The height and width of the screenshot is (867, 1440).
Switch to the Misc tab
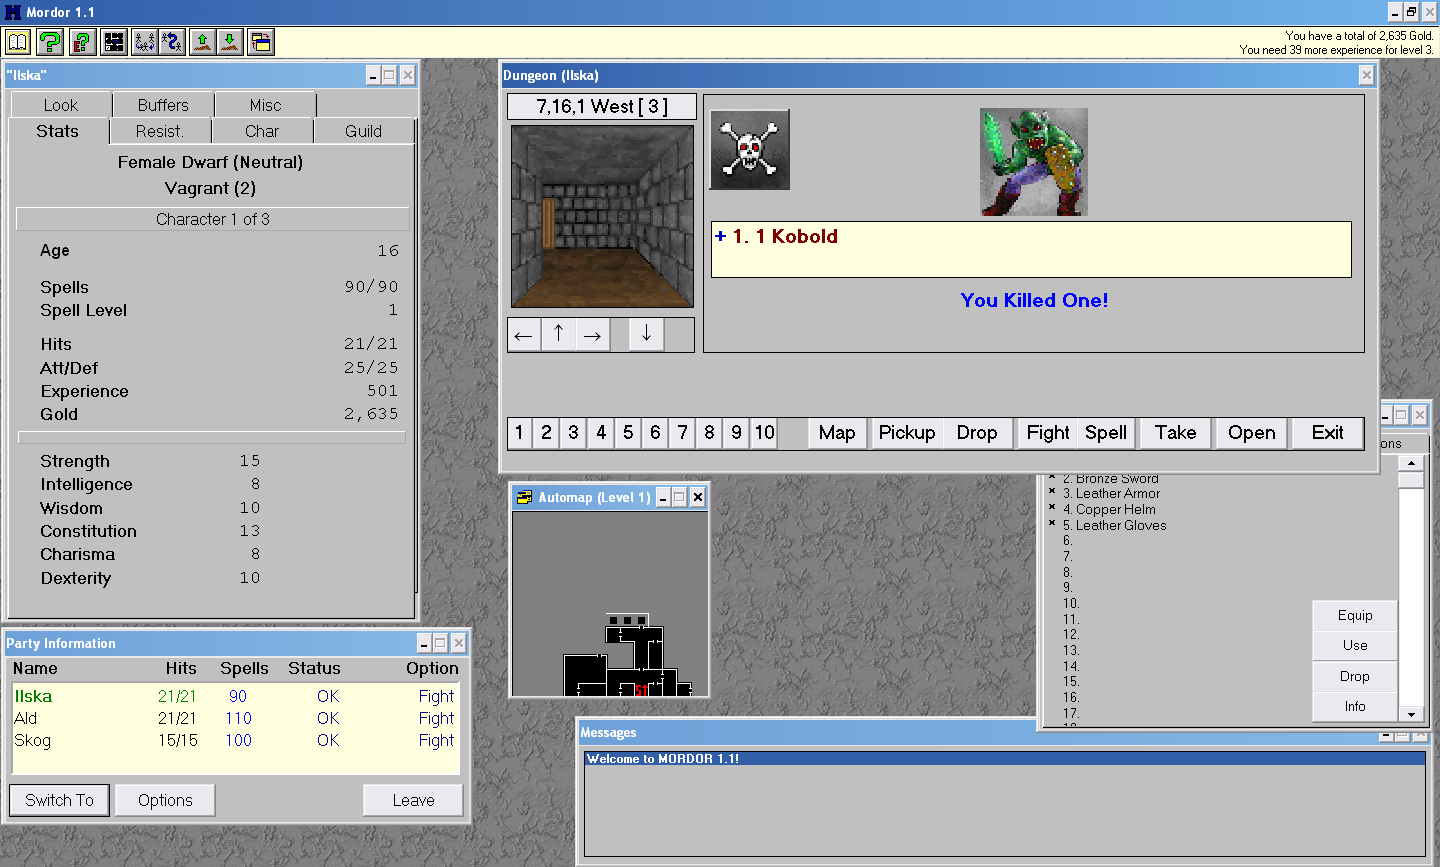click(265, 105)
